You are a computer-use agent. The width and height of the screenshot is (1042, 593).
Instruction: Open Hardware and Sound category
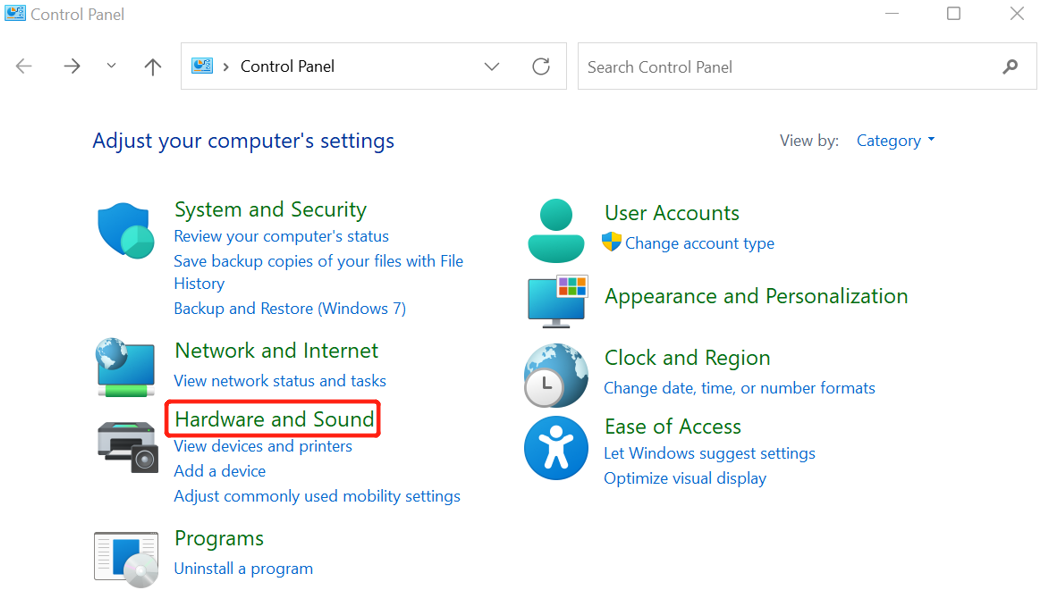(x=274, y=419)
